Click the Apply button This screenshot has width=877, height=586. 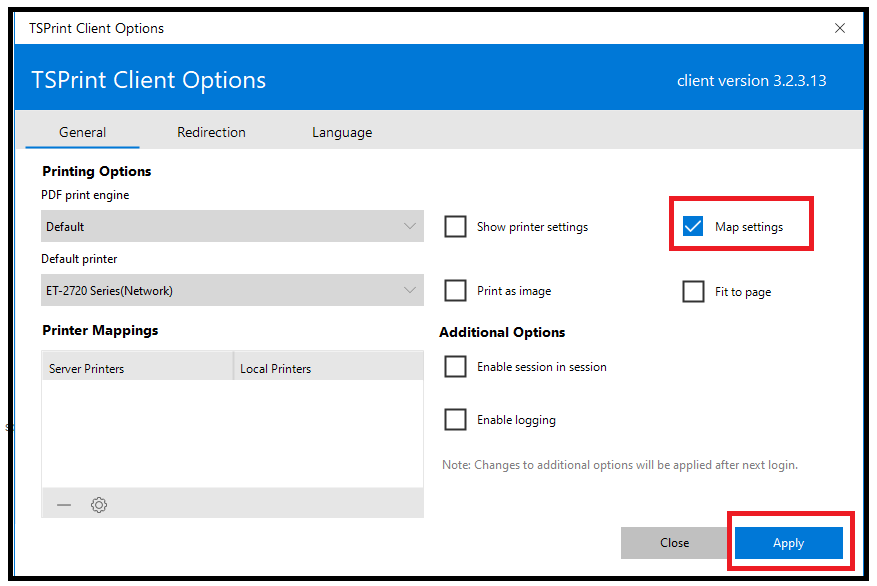(x=789, y=543)
